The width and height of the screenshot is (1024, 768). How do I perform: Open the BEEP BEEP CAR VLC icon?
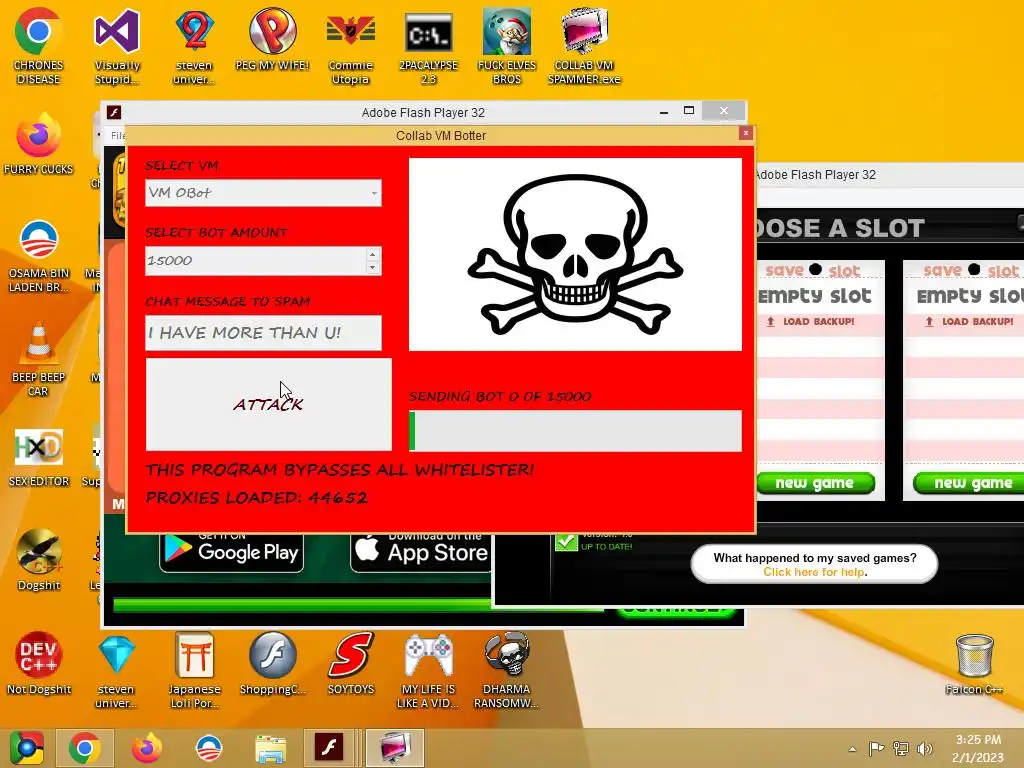click(38, 359)
